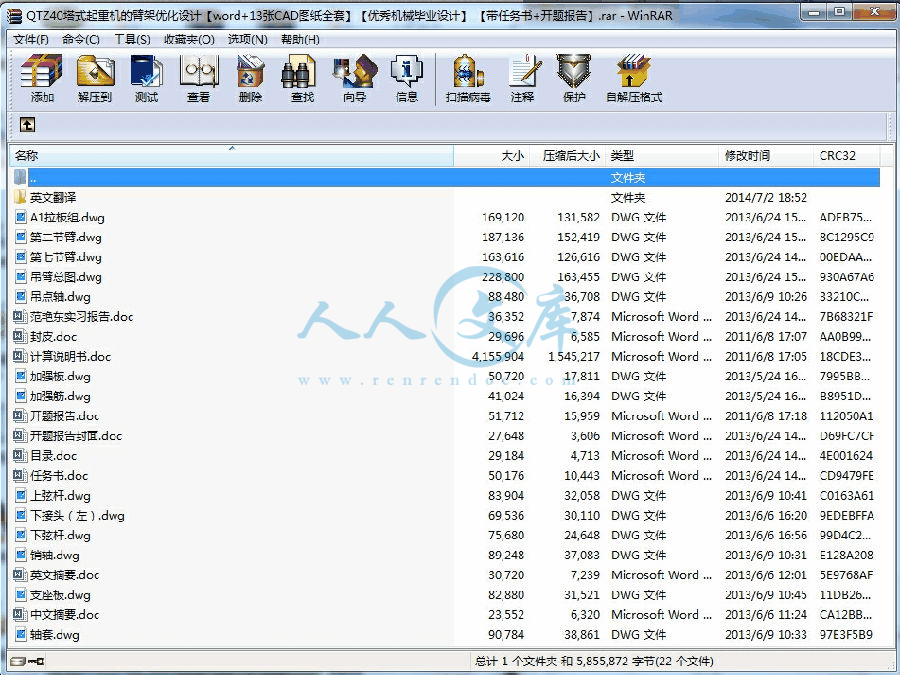Select file 吊臂总图.dwg
The image size is (900, 675).
point(66,277)
